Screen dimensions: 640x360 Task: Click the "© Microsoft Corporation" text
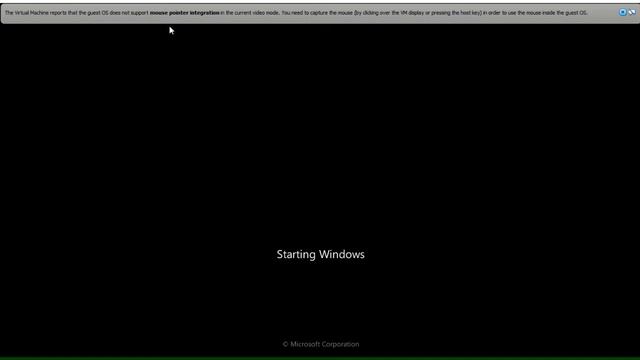(x=321, y=344)
